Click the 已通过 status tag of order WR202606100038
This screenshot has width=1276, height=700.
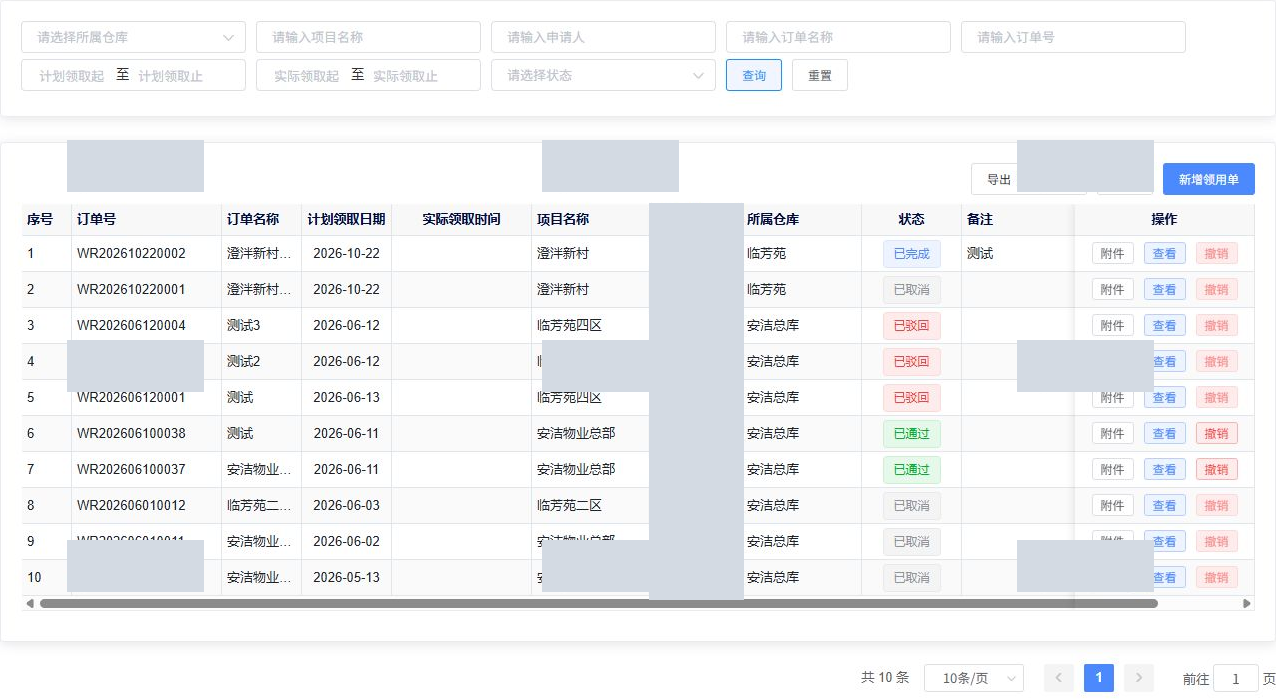[x=912, y=434]
